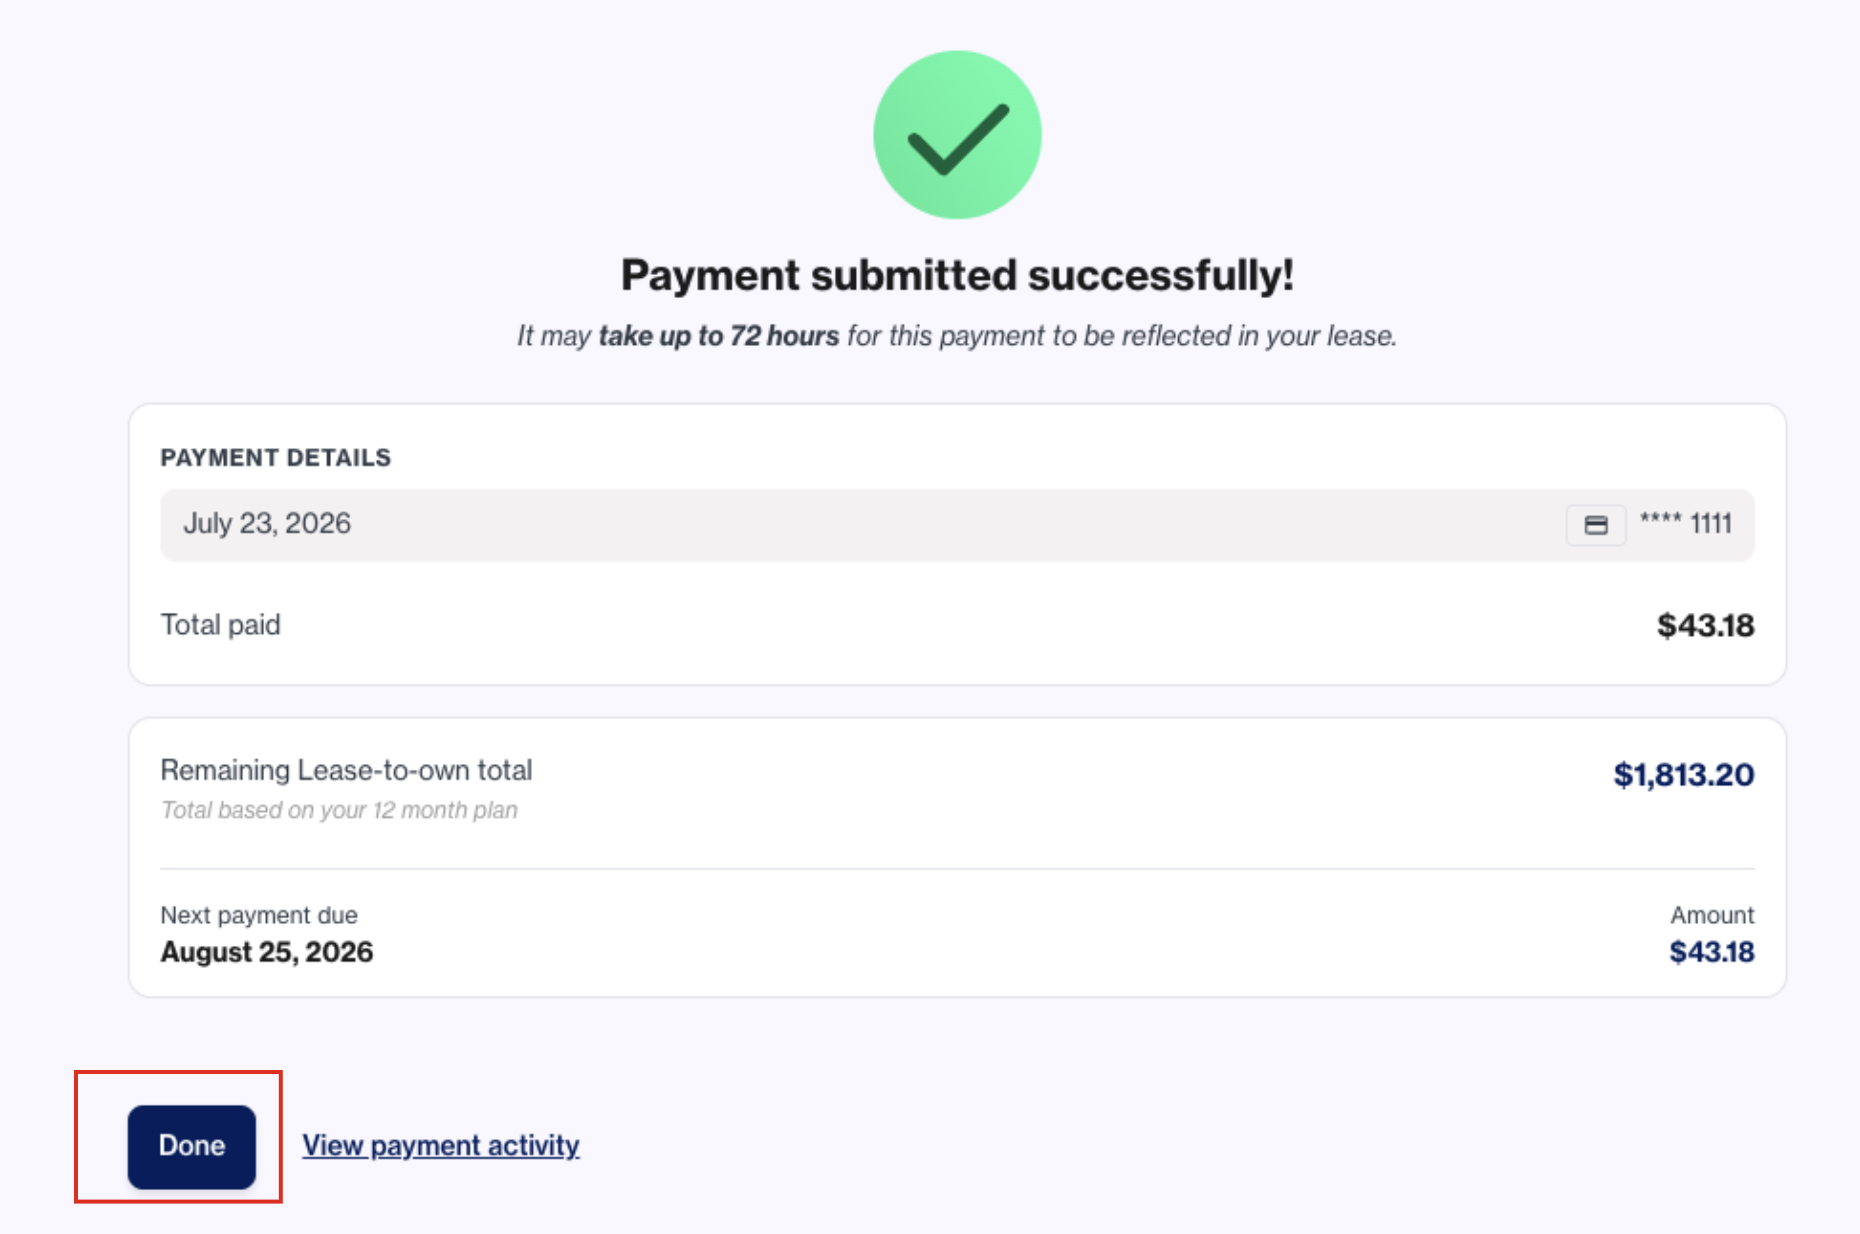1860x1234 pixels.
Task: Click the July 23, 2026 payment date
Action: [x=267, y=523]
